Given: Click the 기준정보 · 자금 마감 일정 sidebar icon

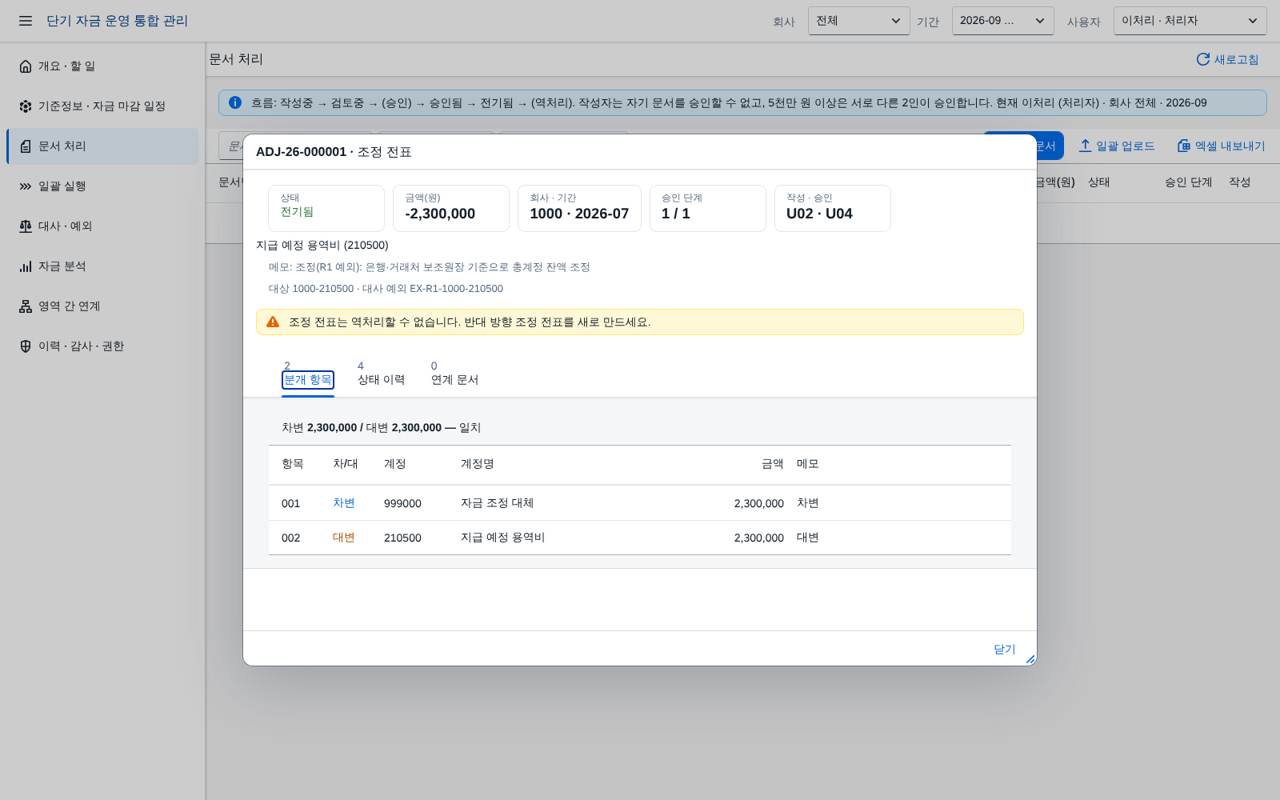Looking at the screenshot, I should 26,106.
